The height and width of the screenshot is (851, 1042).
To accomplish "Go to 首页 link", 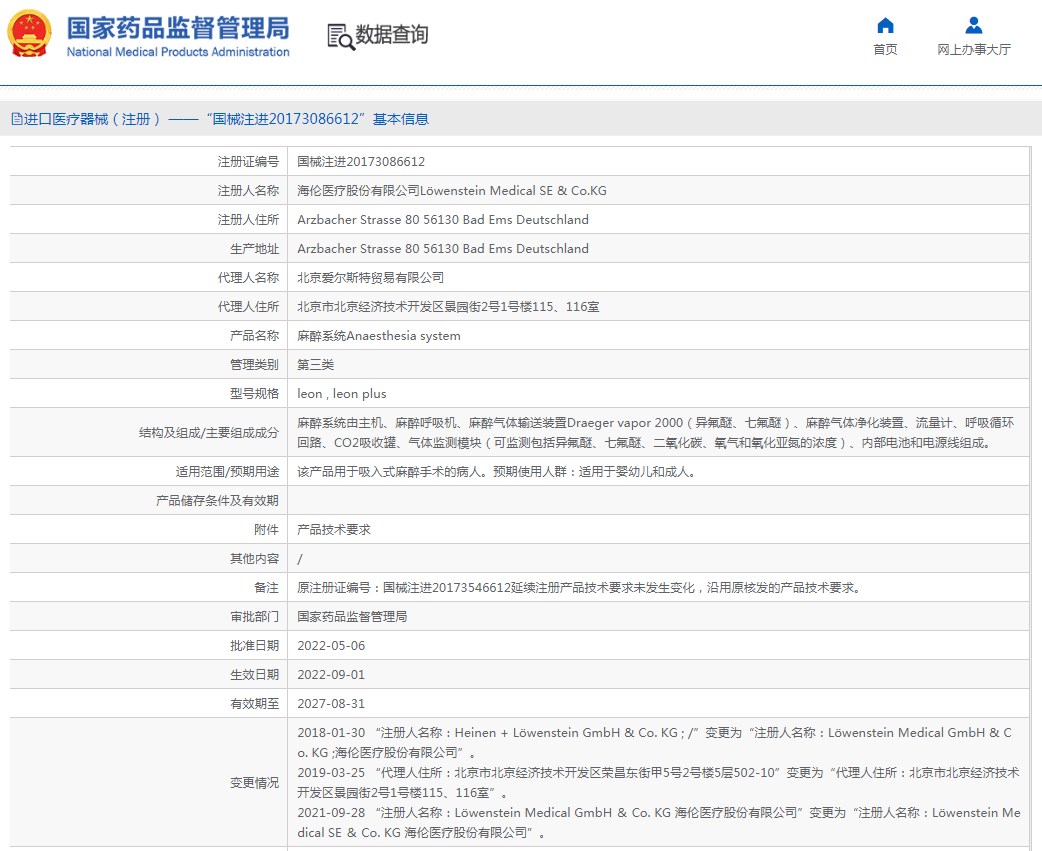I will 885,49.
